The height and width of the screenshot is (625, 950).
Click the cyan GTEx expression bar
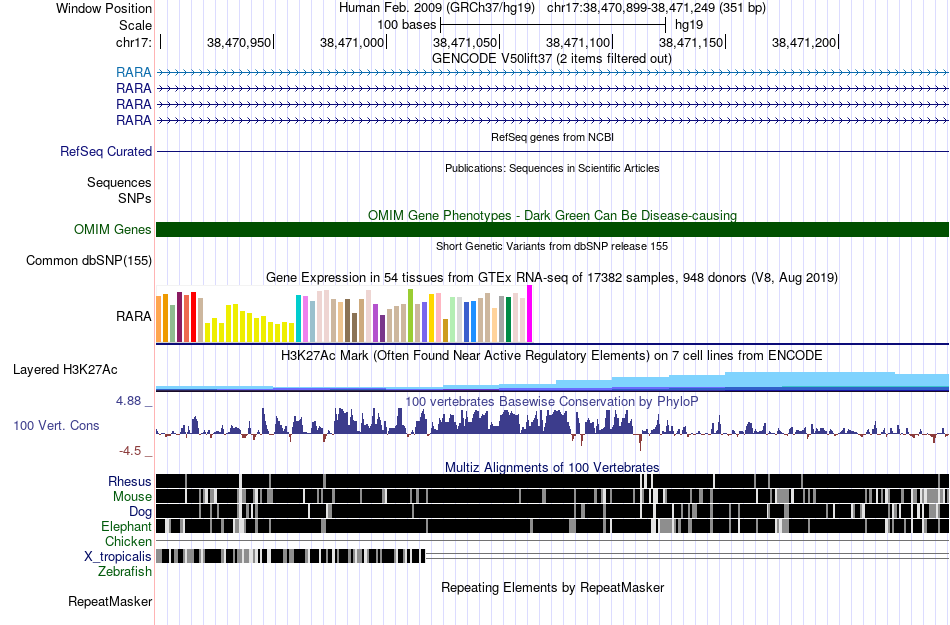click(298, 319)
